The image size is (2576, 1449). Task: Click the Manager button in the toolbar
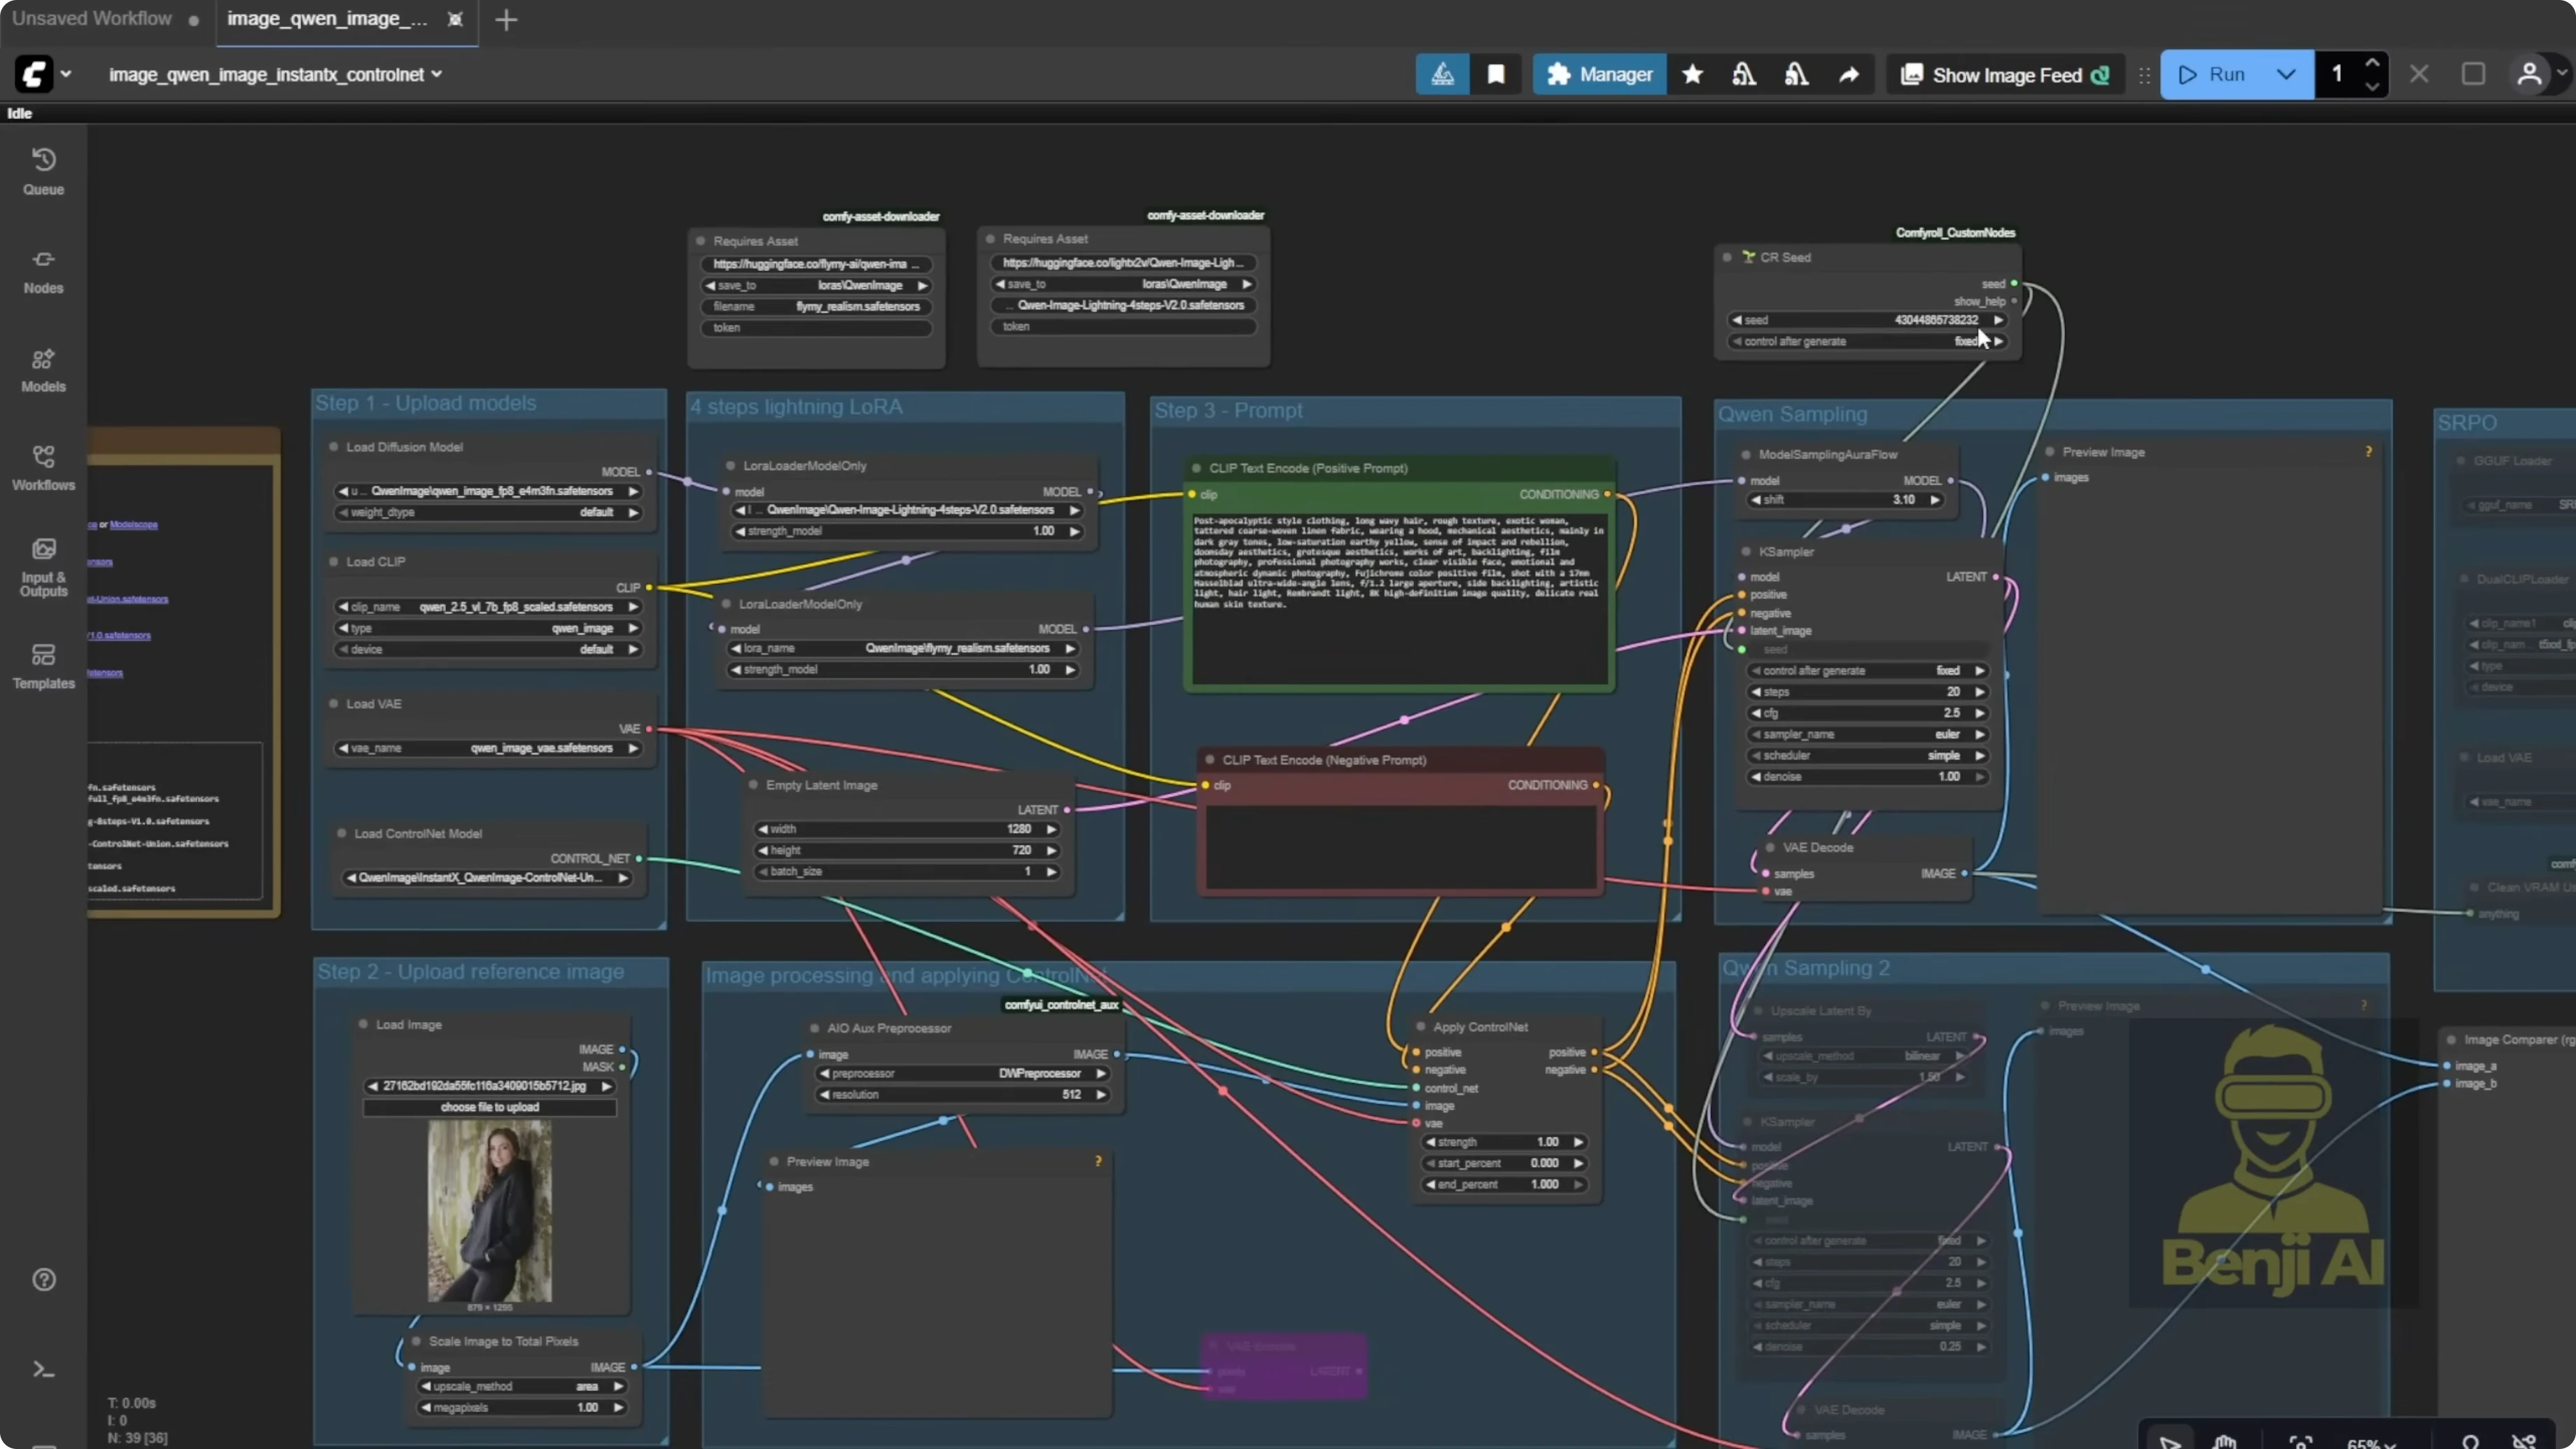tap(1599, 74)
